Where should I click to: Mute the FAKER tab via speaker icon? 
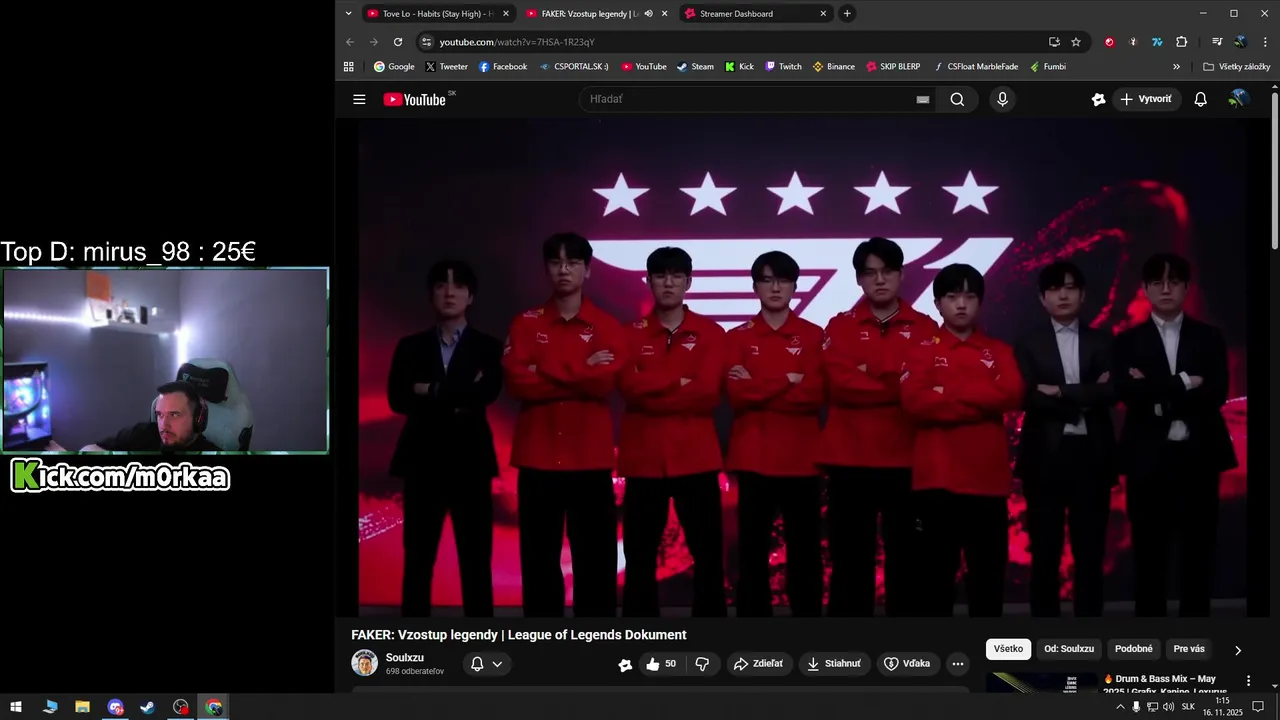648,14
